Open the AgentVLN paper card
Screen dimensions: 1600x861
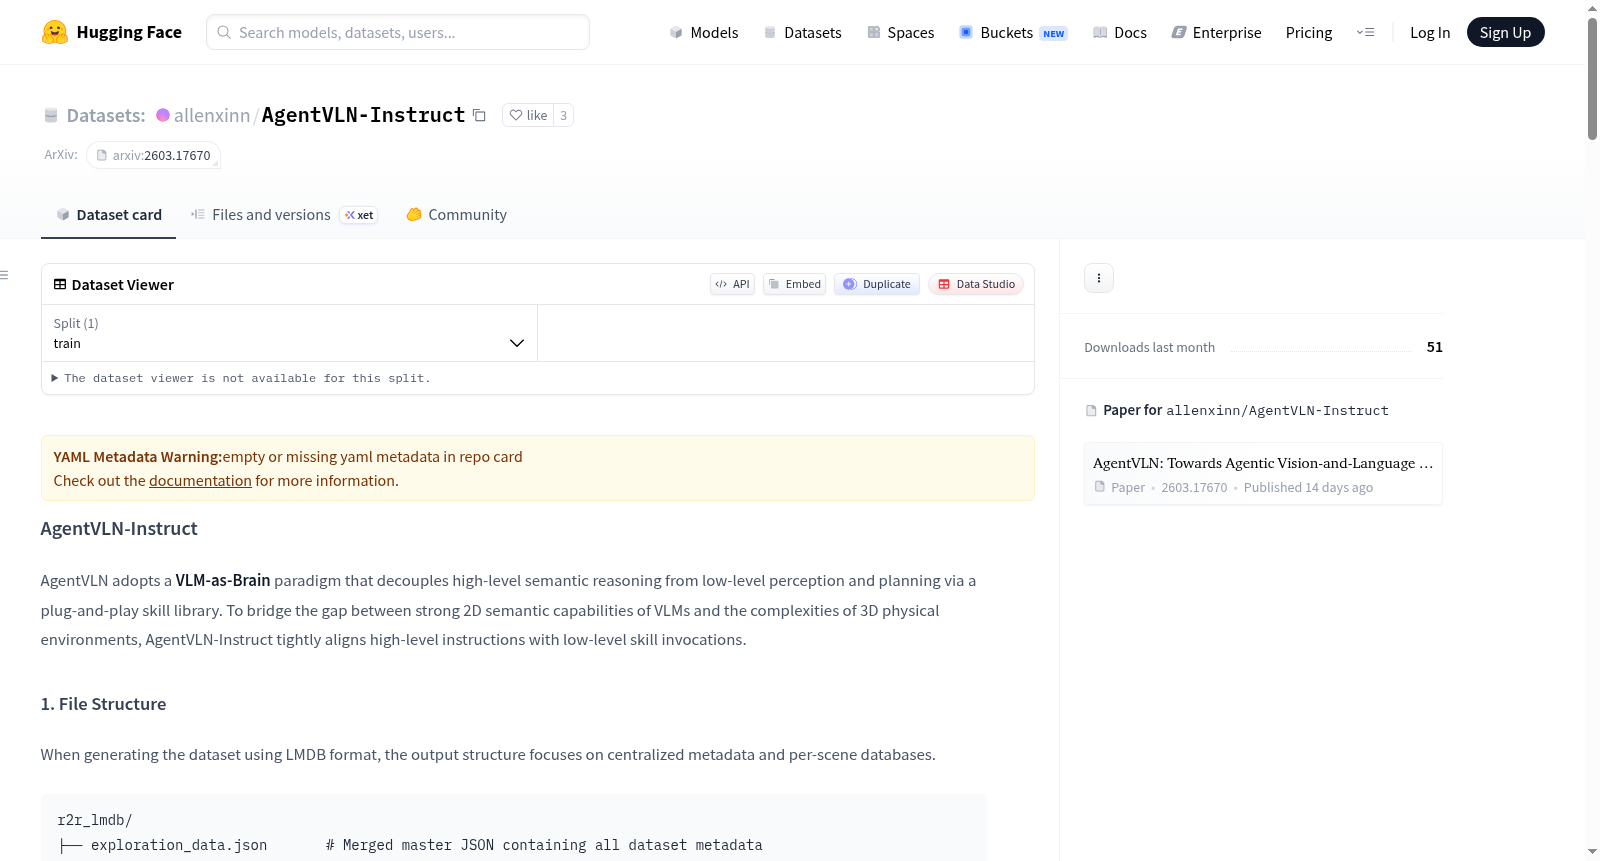(1263, 474)
